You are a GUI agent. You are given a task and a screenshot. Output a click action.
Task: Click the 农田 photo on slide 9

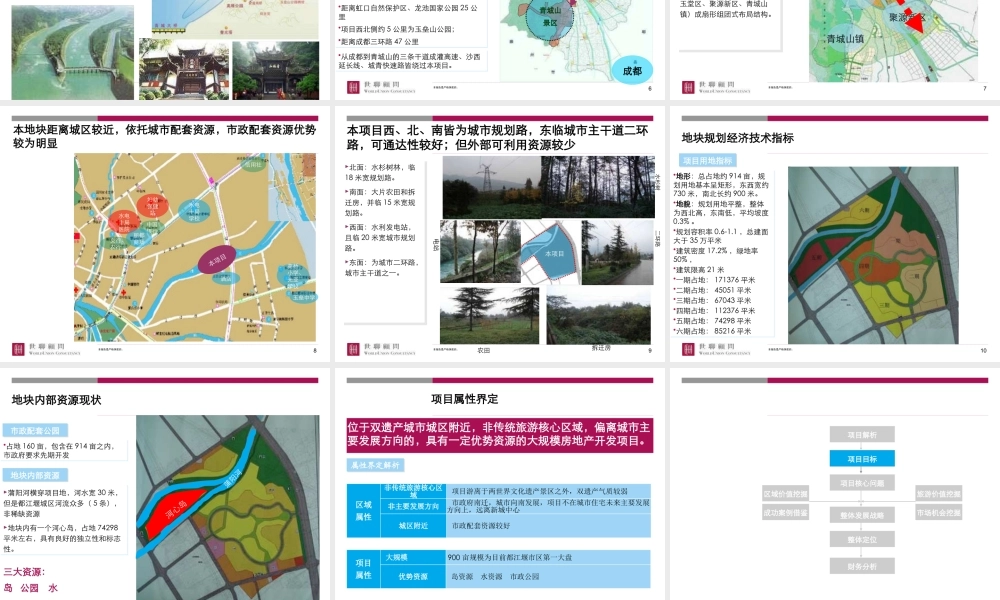(x=489, y=316)
